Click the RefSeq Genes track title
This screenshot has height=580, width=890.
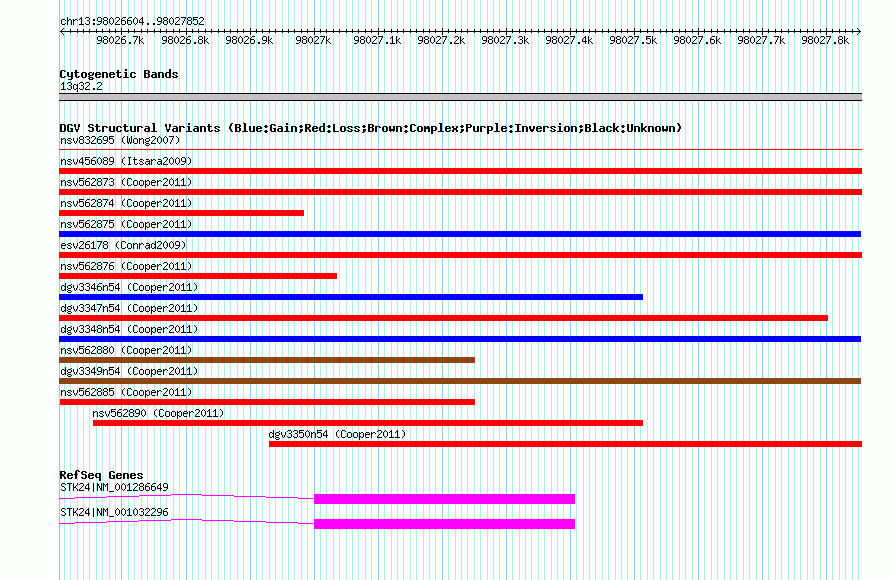tap(101, 475)
